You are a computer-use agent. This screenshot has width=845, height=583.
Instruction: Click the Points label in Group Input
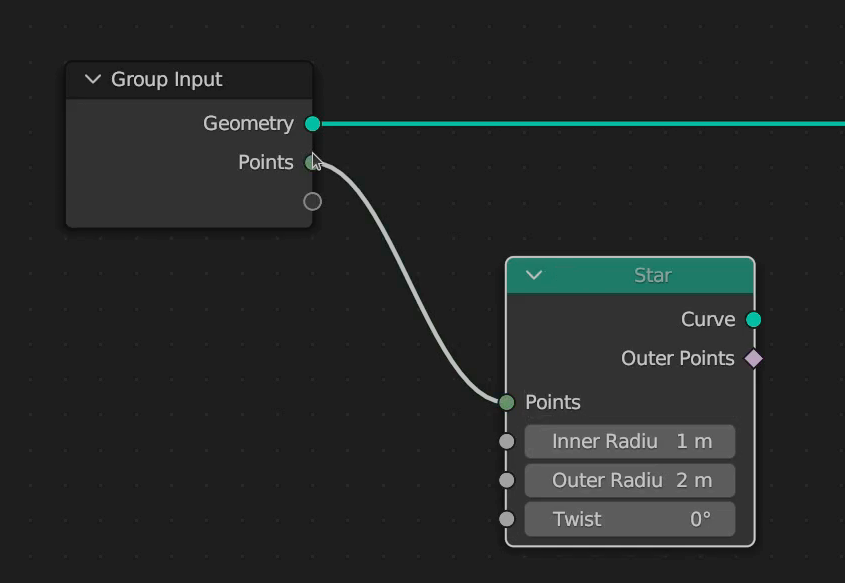coord(266,162)
